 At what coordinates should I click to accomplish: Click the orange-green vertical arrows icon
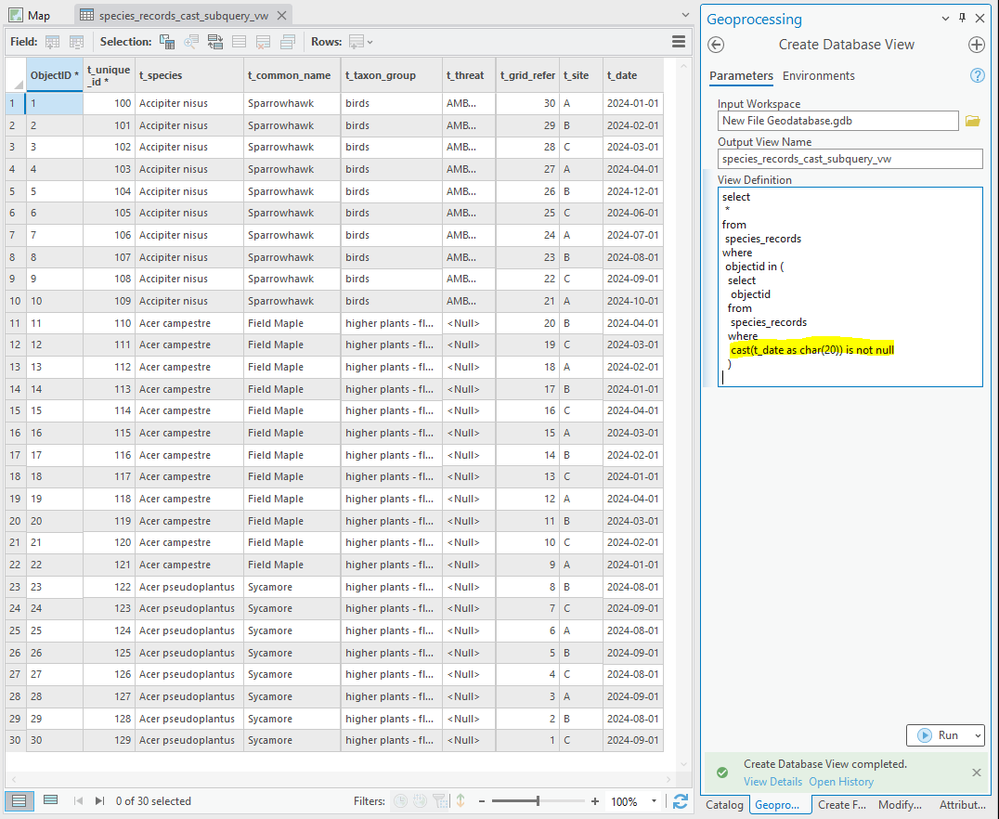coord(461,801)
